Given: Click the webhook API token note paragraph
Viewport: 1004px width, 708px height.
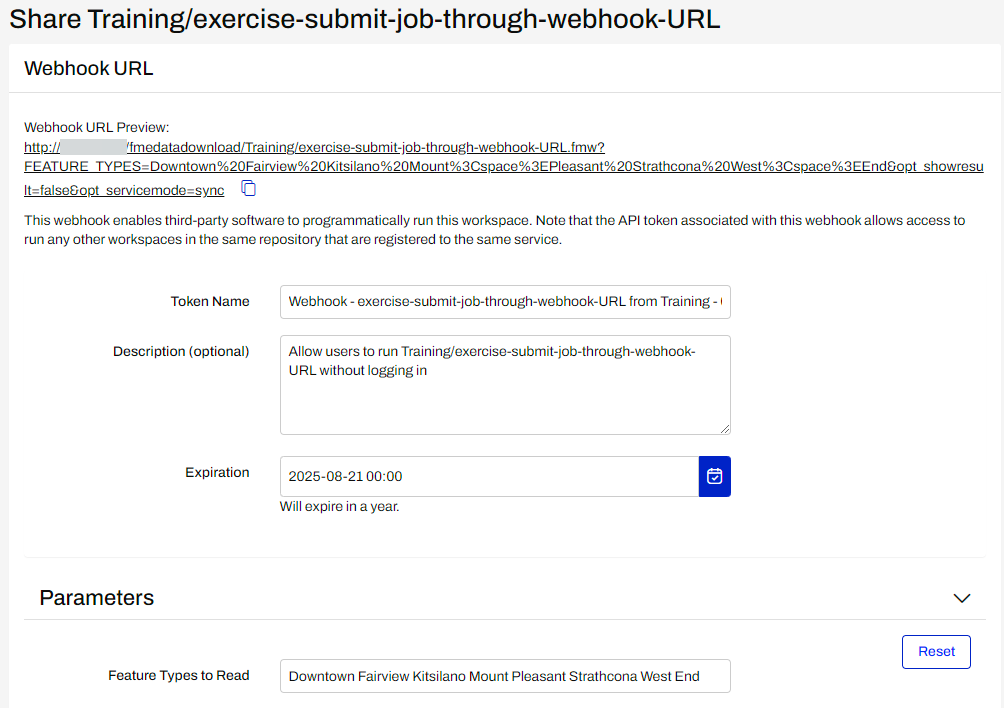Looking at the screenshot, I should [x=495, y=230].
